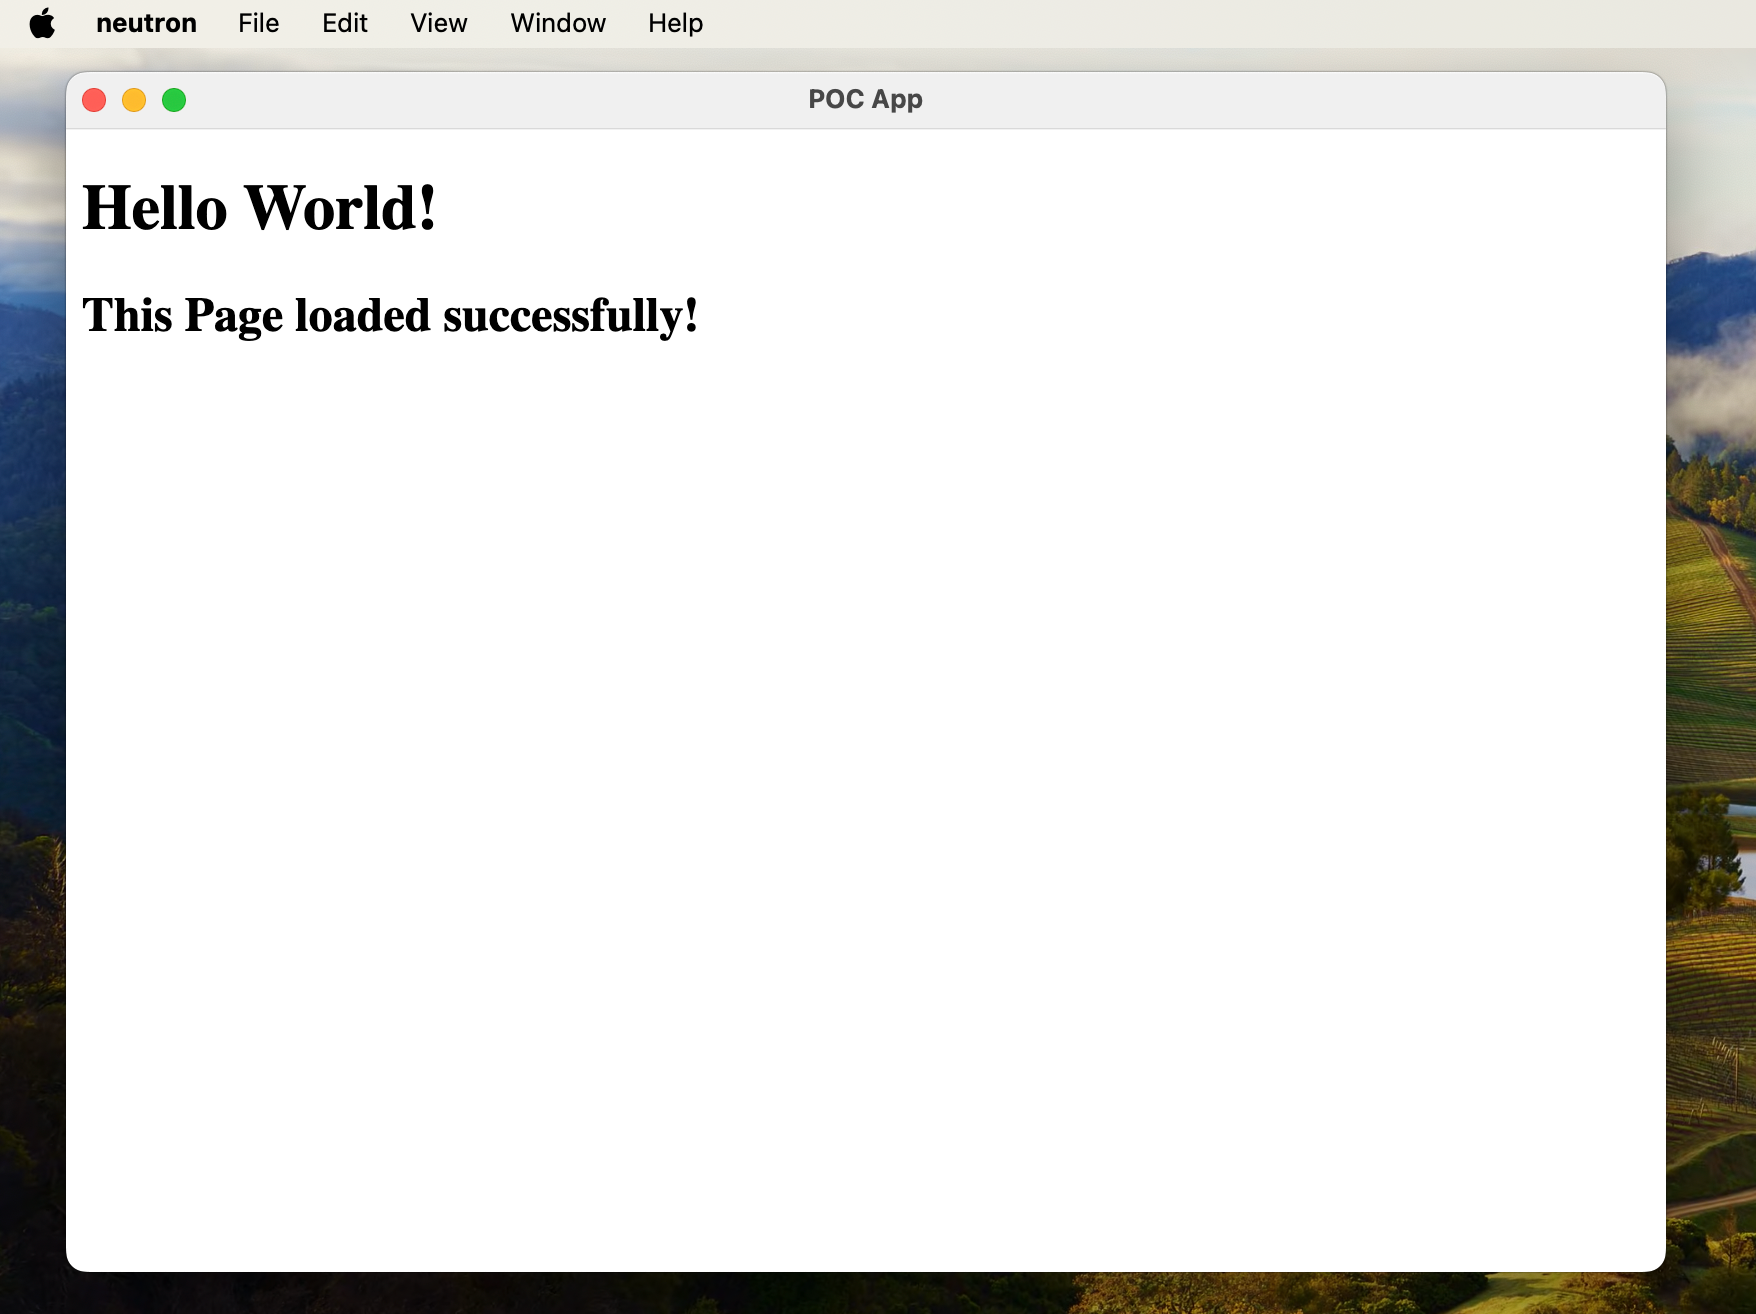Open the Apple menu

coord(42,23)
